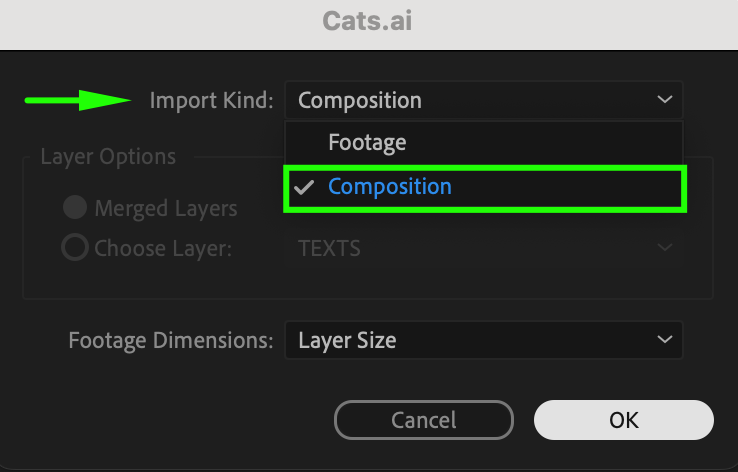Viewport: 738px width, 472px height.
Task: Click the Merged Layers label text
Action: (166, 208)
